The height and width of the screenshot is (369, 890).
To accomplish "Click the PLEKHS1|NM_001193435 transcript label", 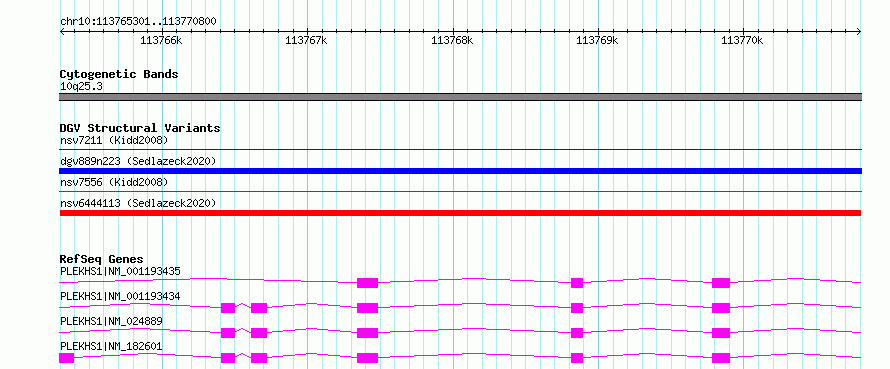I will point(120,271).
